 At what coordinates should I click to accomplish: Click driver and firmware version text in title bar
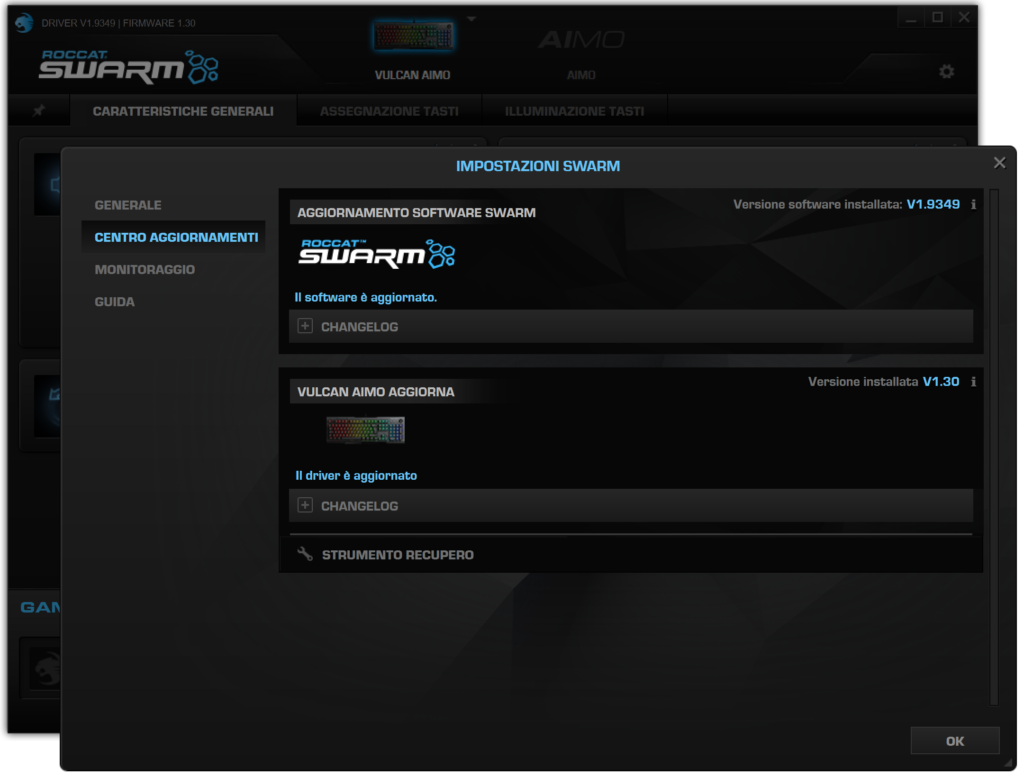click(x=118, y=23)
